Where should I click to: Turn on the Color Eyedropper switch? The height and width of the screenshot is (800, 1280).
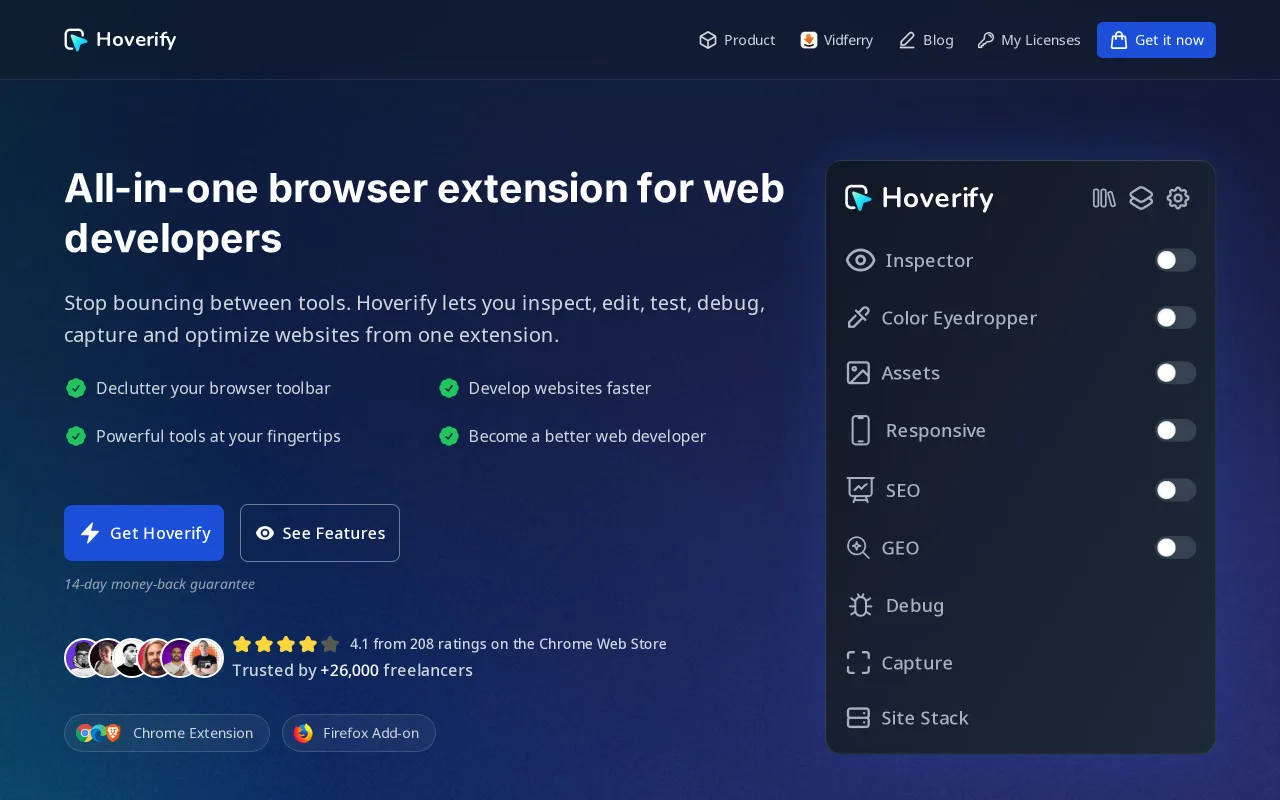pyautogui.click(x=1175, y=318)
